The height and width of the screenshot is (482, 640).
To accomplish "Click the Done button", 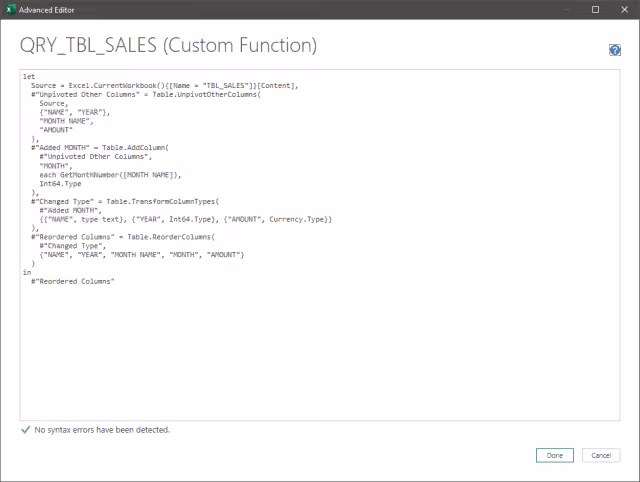I will 555,455.
